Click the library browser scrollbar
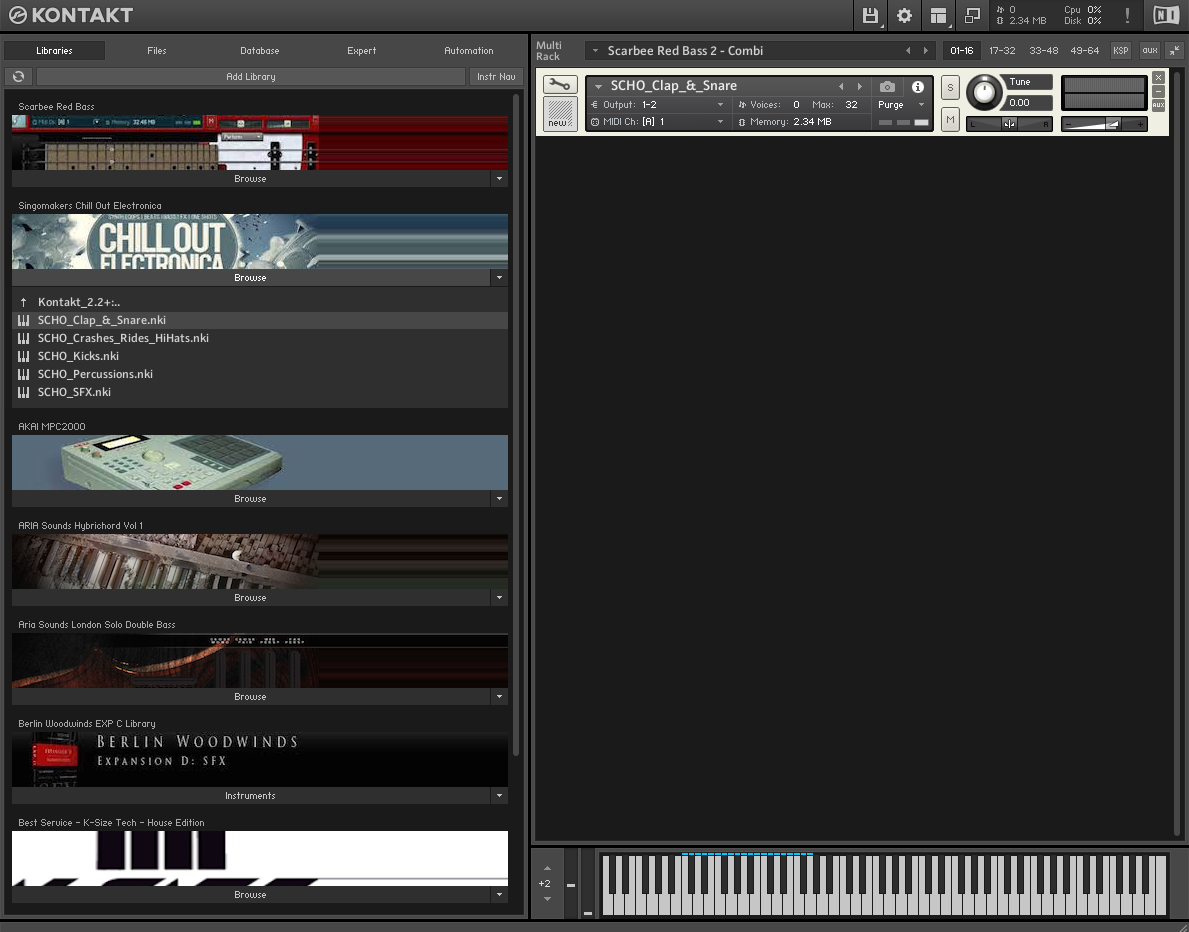Image resolution: width=1189 pixels, height=932 pixels. click(x=516, y=425)
